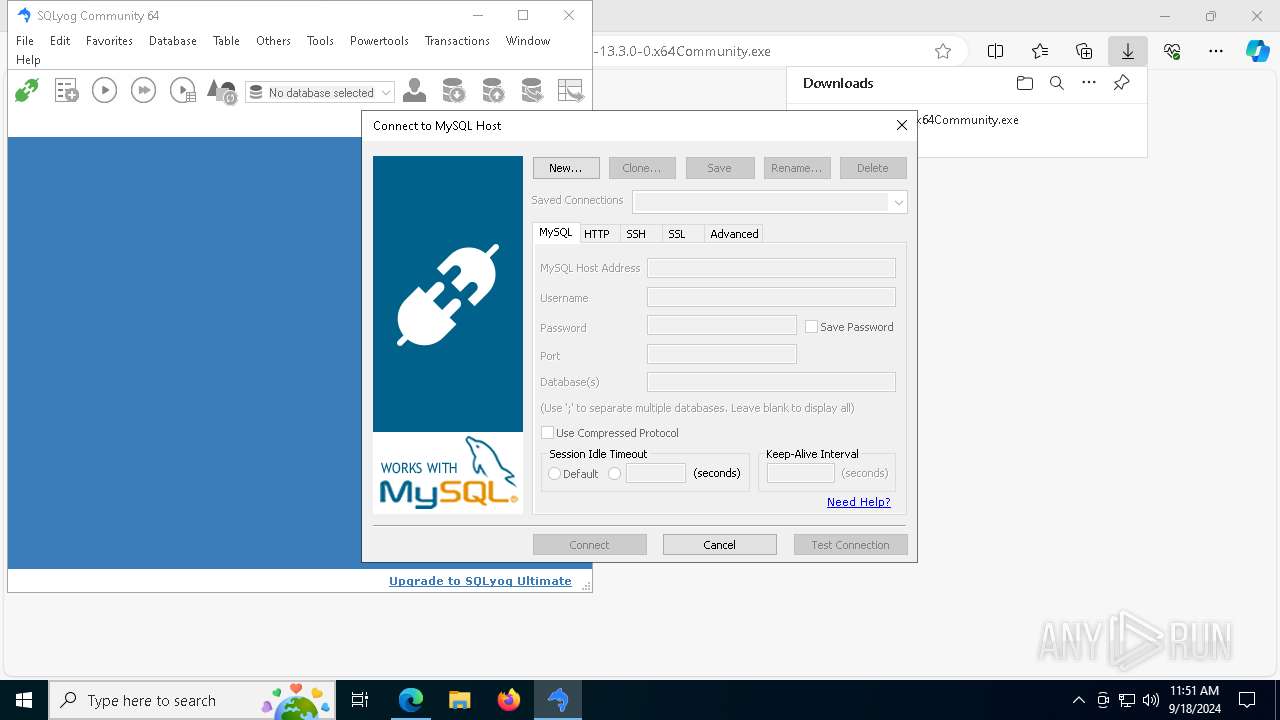1280x720 pixels.
Task: Open Edge Collections icon
Action: click(1084, 51)
